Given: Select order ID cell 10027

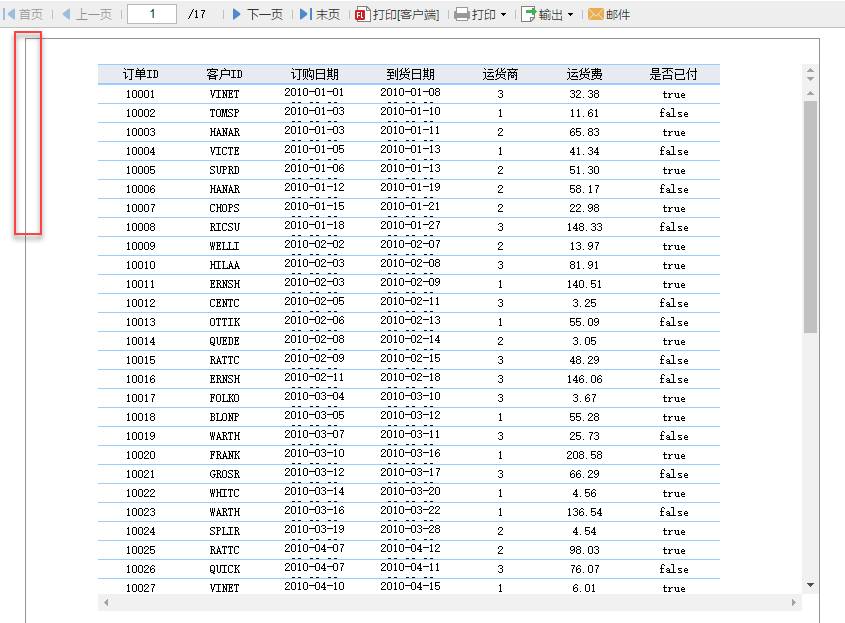Looking at the screenshot, I should click(140, 588).
